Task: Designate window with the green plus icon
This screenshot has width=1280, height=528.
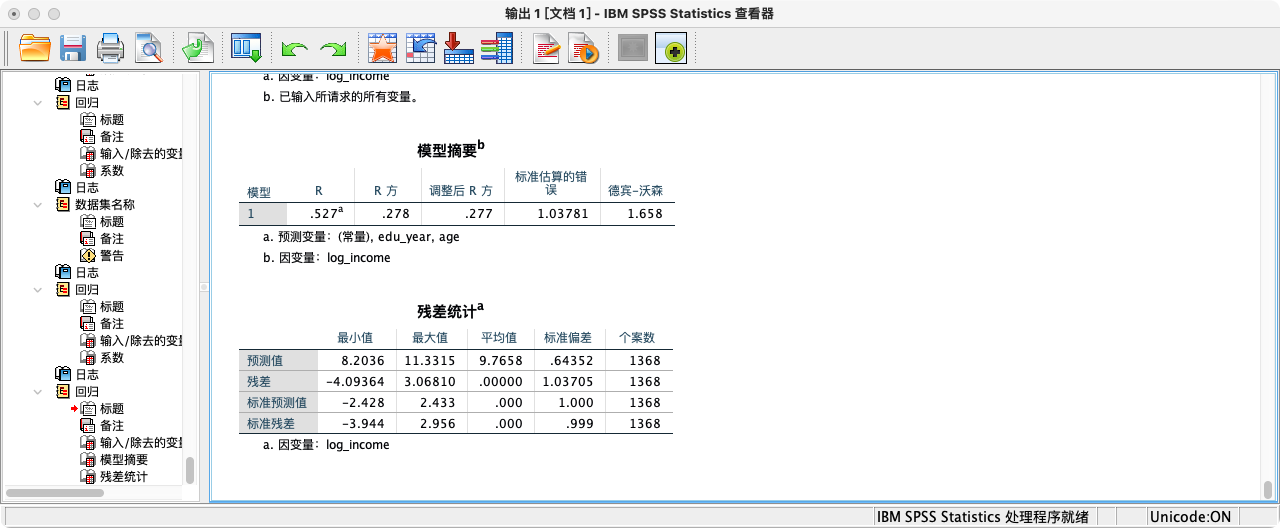Action: pyautogui.click(x=671, y=48)
